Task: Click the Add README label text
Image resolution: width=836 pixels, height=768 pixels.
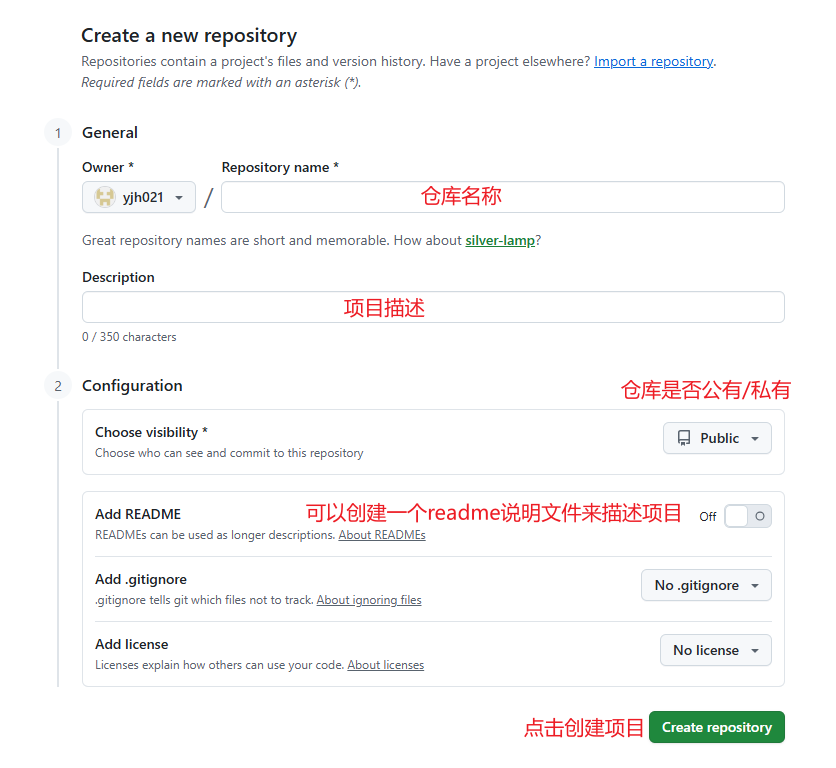Action: coord(138,514)
